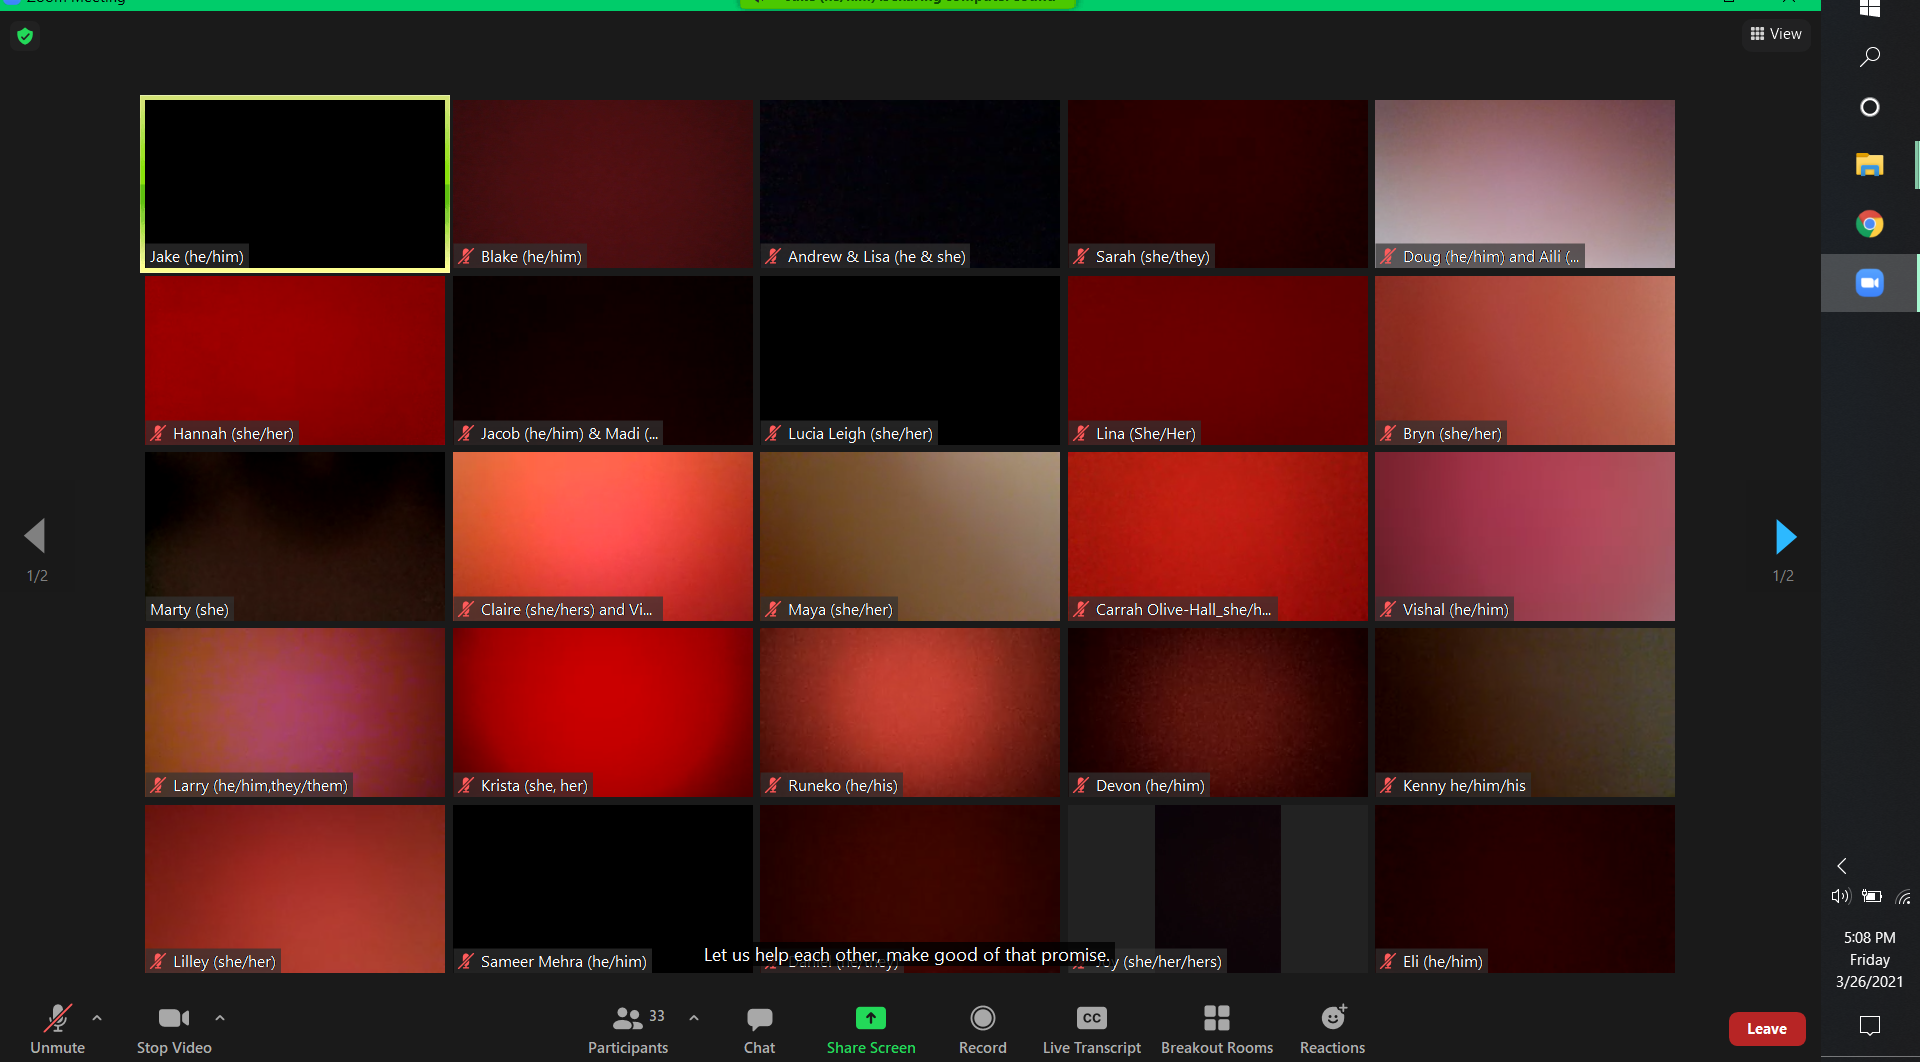Start recording the meeting

(983, 1029)
